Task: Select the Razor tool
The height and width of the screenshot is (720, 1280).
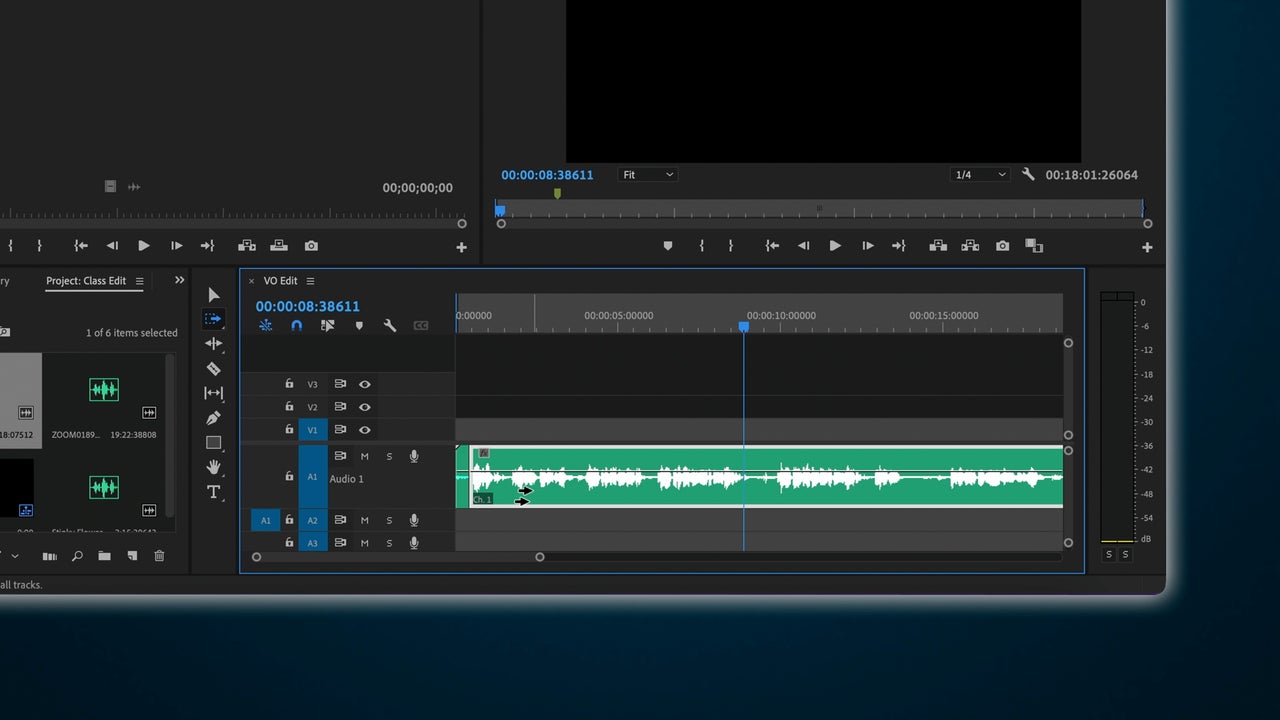Action: click(x=213, y=368)
